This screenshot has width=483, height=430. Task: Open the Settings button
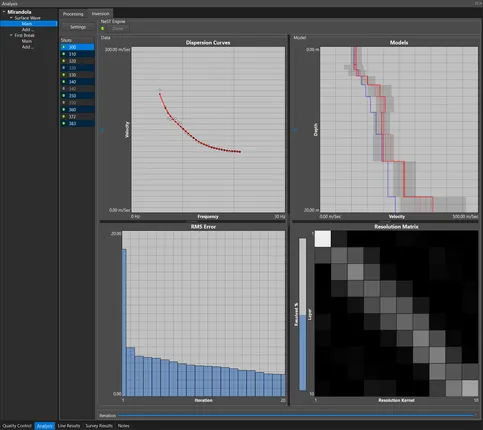pos(78,27)
